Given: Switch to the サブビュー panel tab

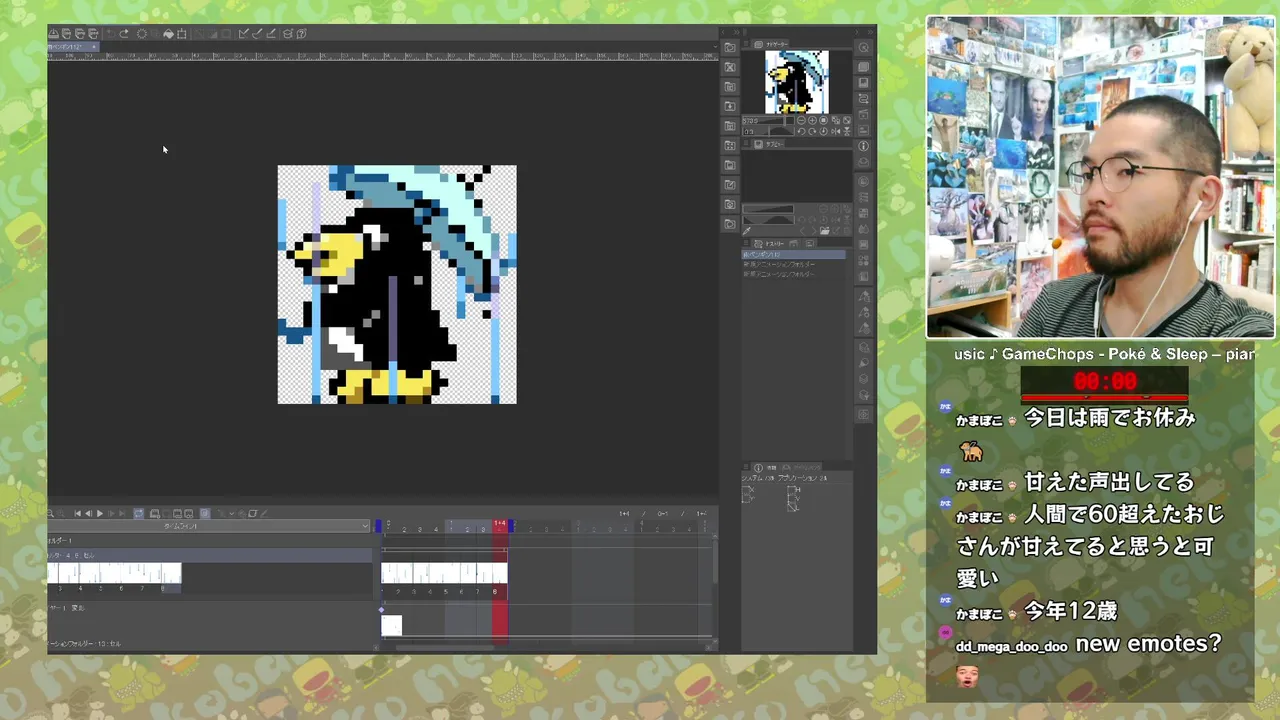Looking at the screenshot, I should pos(771,144).
